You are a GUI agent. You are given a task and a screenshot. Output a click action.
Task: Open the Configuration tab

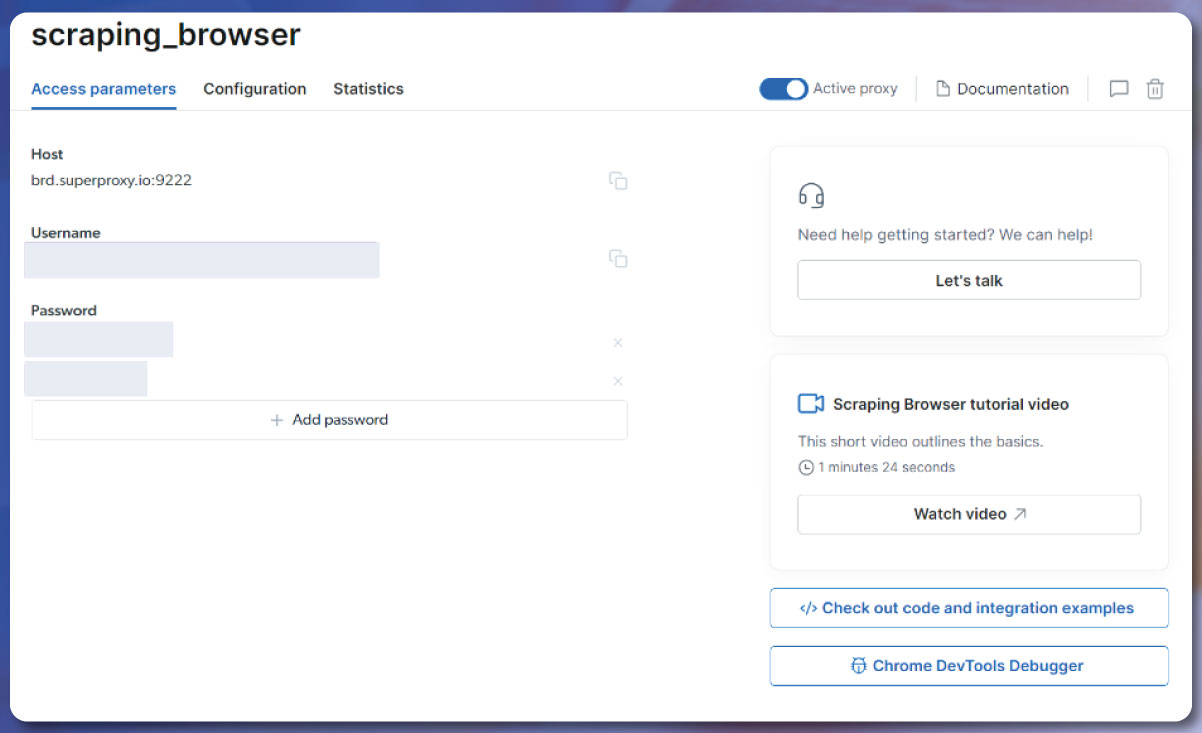pos(255,89)
